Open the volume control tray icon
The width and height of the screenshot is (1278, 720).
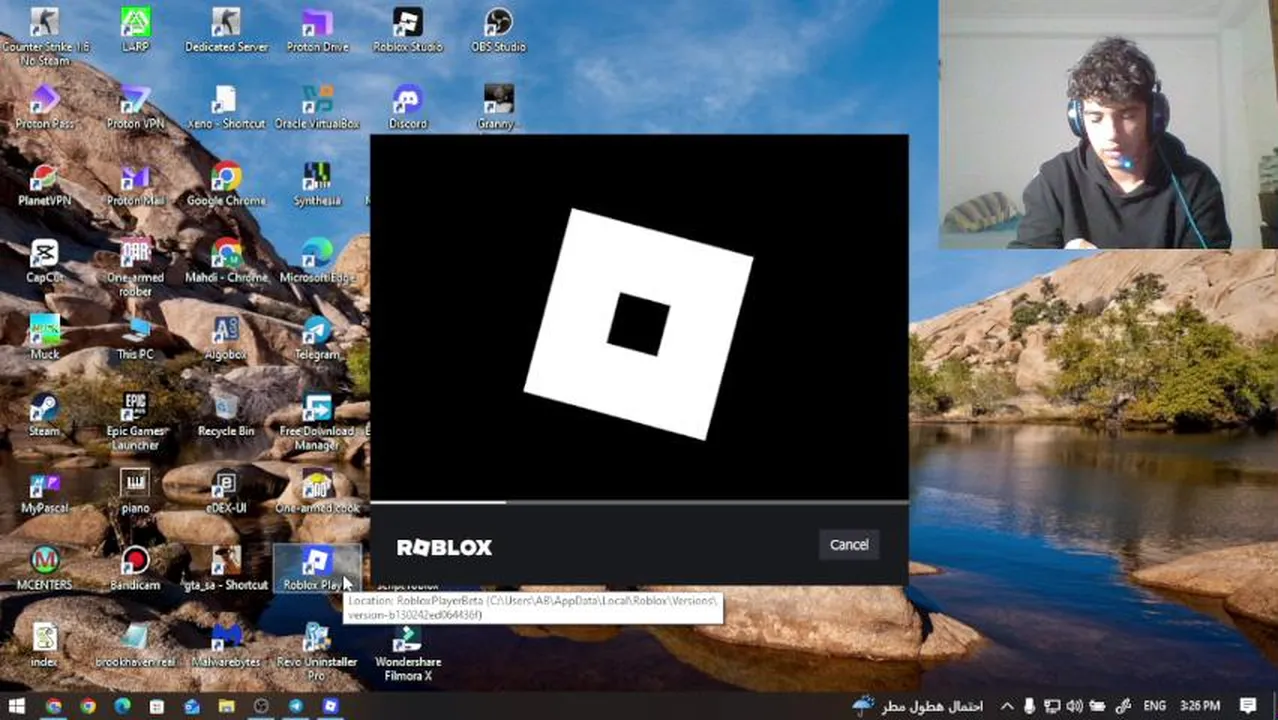pos(1074,706)
